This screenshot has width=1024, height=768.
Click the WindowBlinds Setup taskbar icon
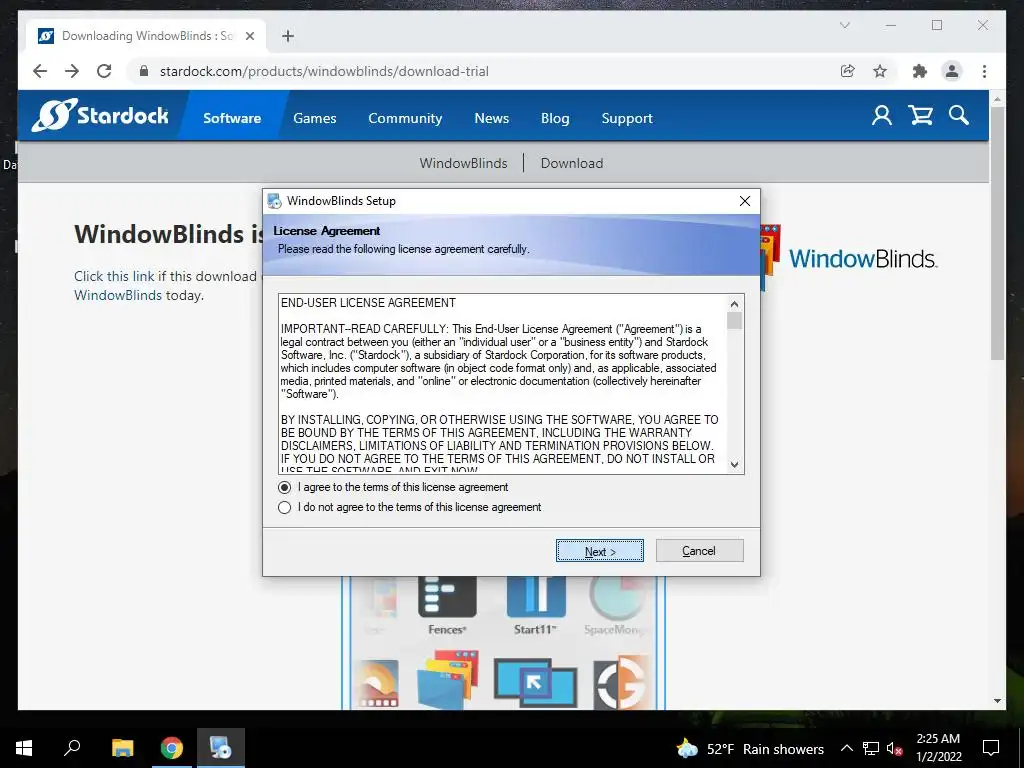tap(221, 748)
